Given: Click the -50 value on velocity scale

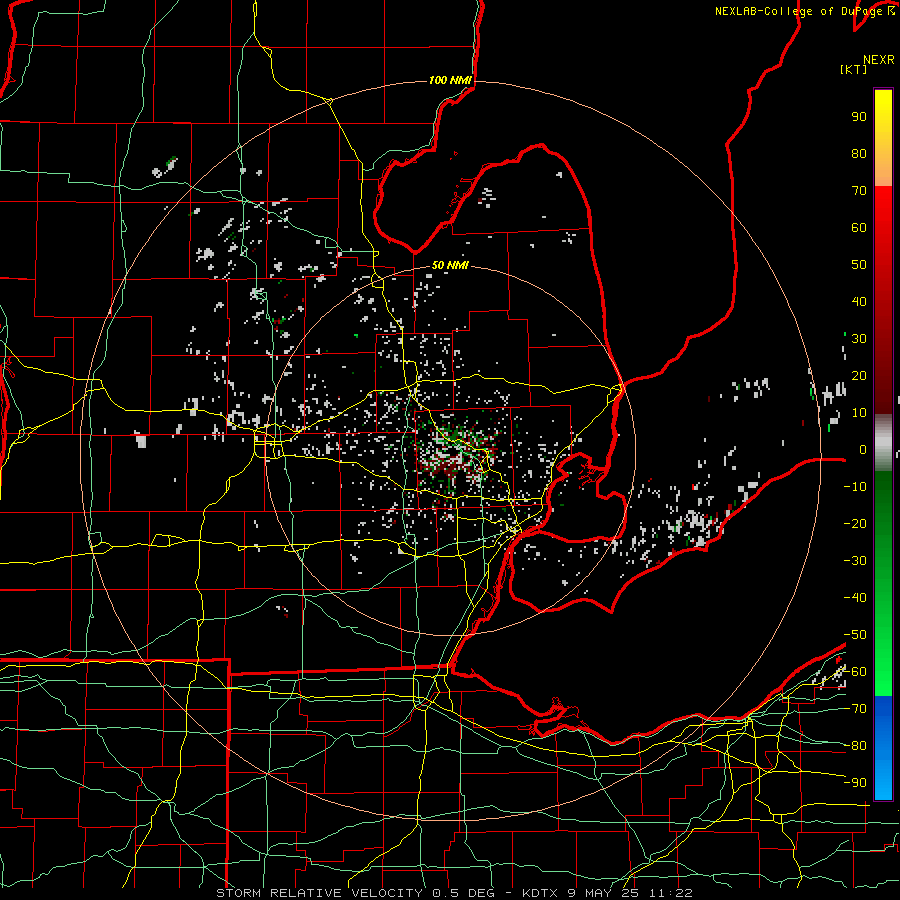Looking at the screenshot, I should pos(855,635).
